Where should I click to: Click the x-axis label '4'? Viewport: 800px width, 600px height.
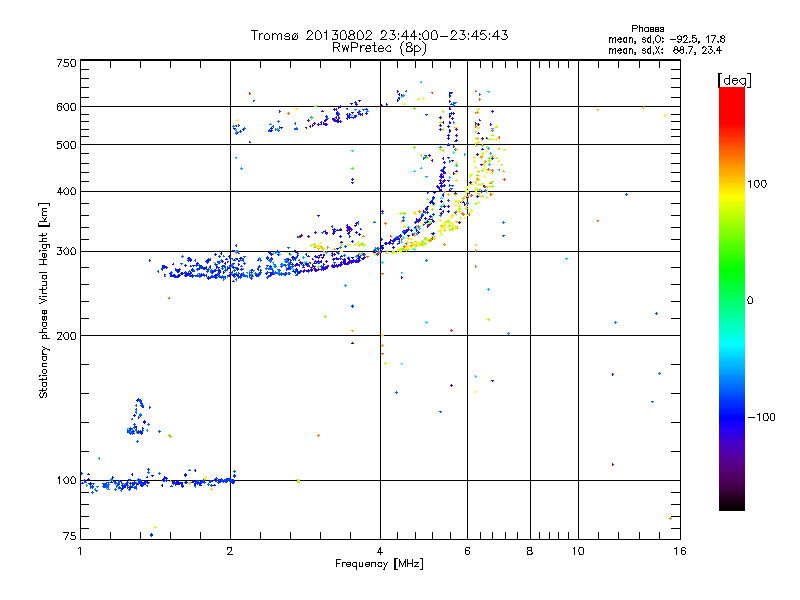click(380, 551)
